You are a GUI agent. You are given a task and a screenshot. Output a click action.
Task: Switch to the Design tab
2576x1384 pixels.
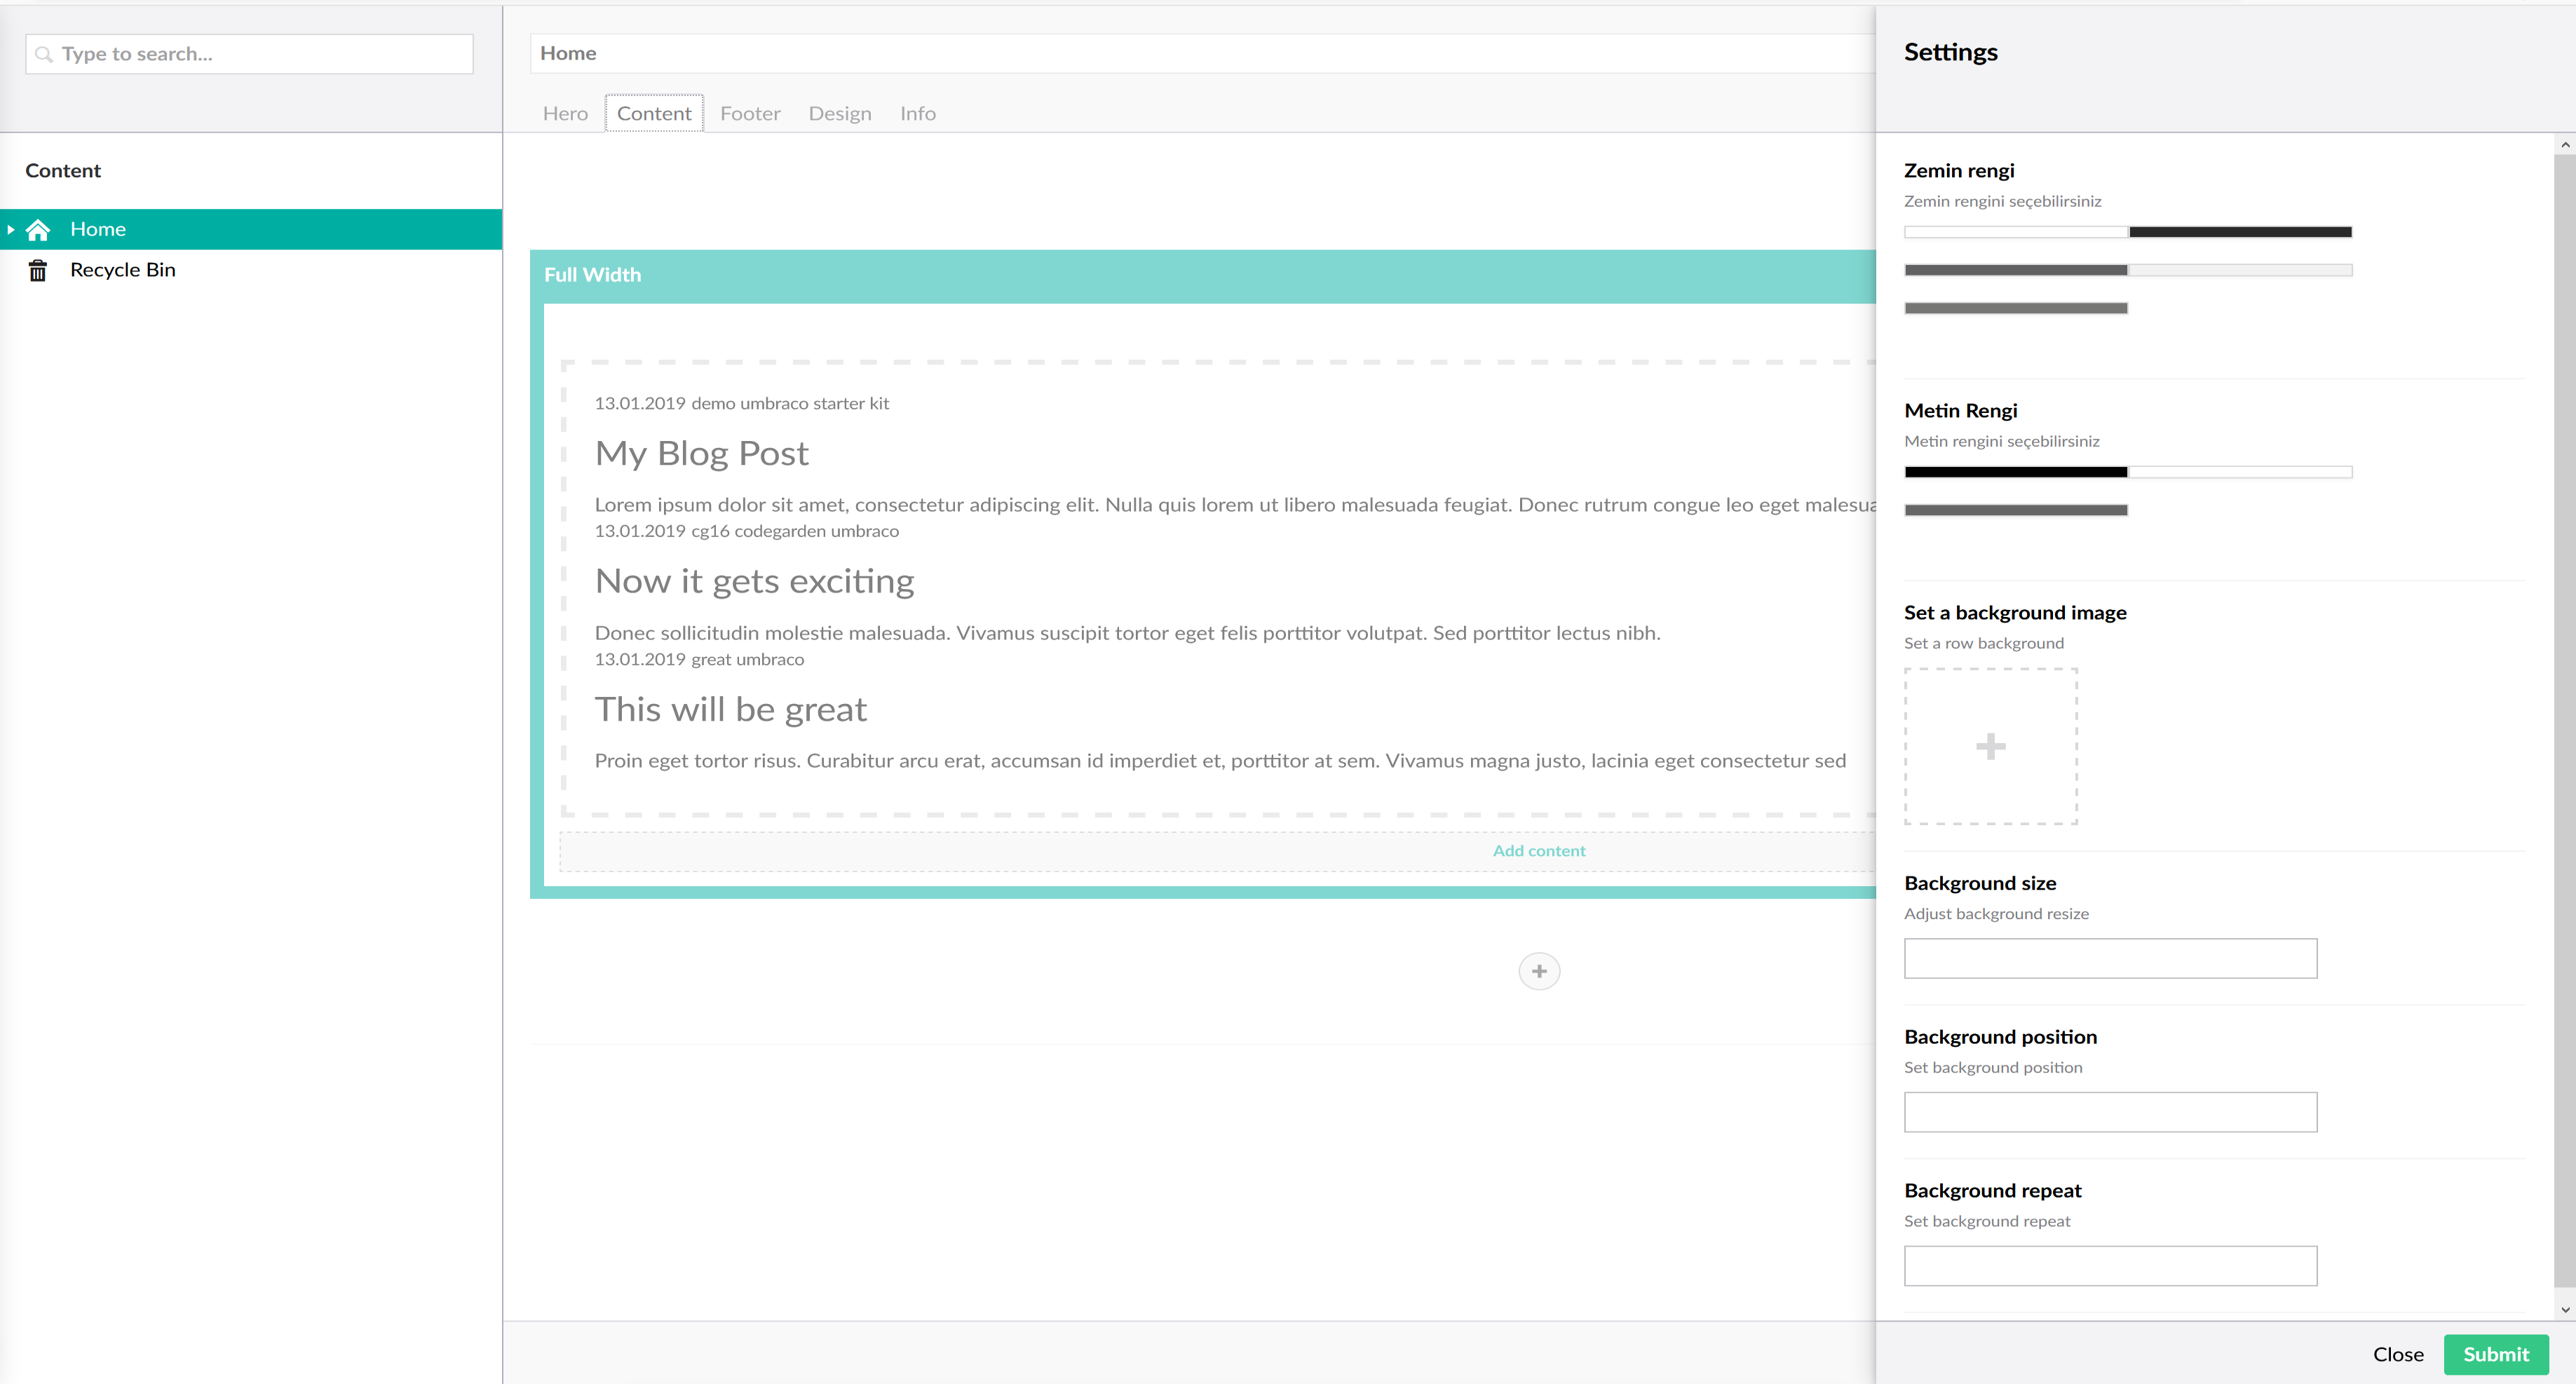coord(840,113)
